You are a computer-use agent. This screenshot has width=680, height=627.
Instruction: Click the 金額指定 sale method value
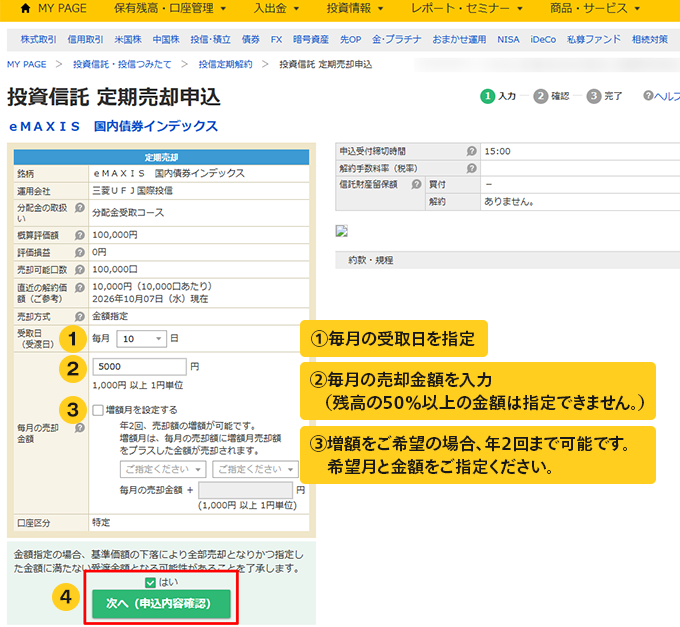110,316
